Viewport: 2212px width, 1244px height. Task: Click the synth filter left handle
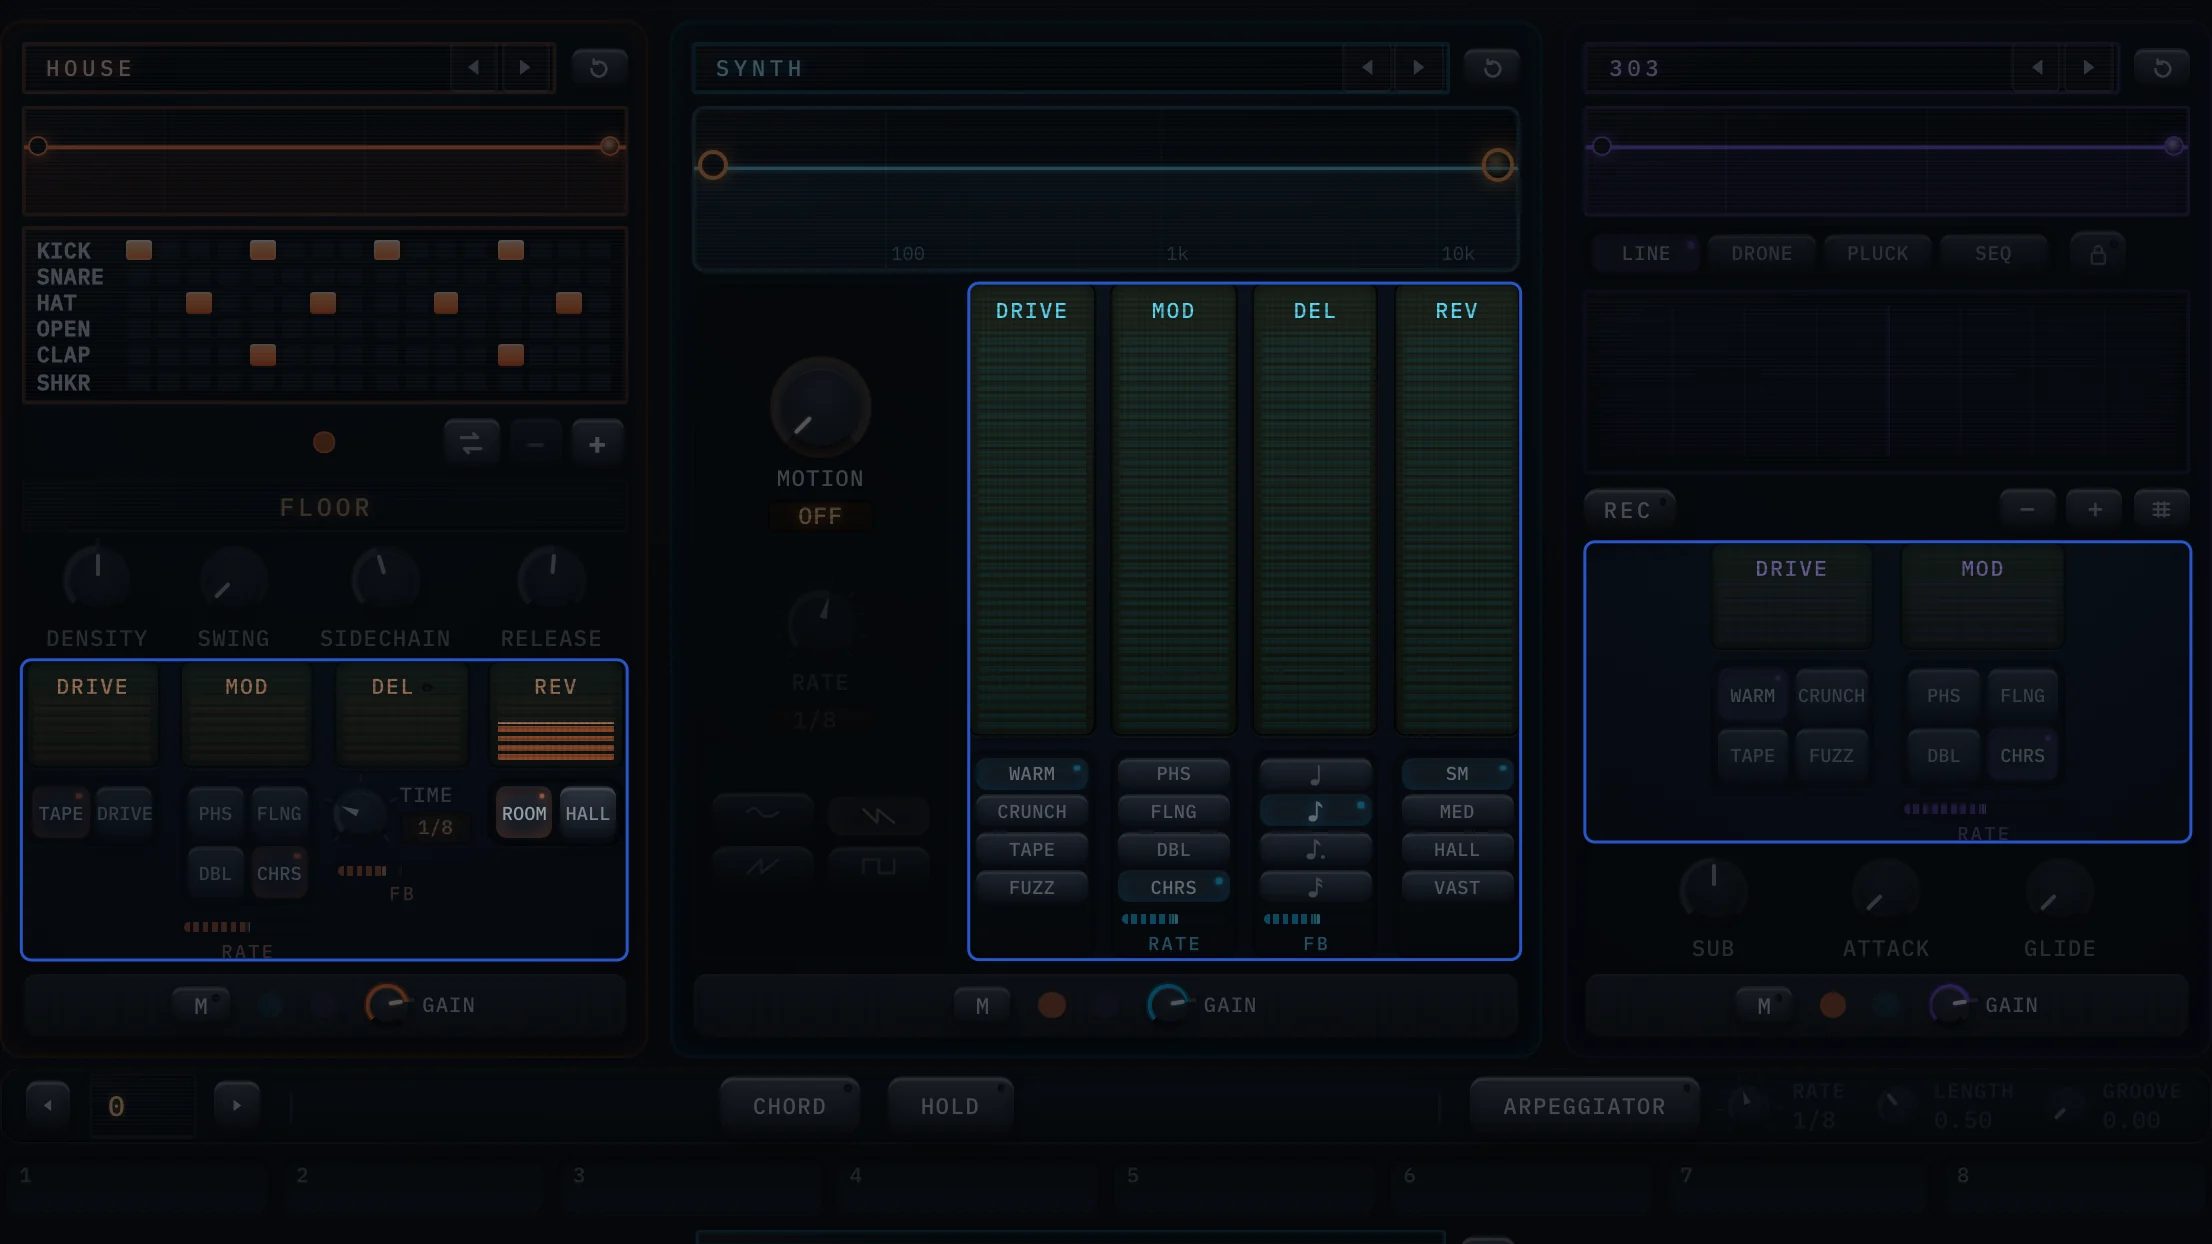pyautogui.click(x=713, y=165)
